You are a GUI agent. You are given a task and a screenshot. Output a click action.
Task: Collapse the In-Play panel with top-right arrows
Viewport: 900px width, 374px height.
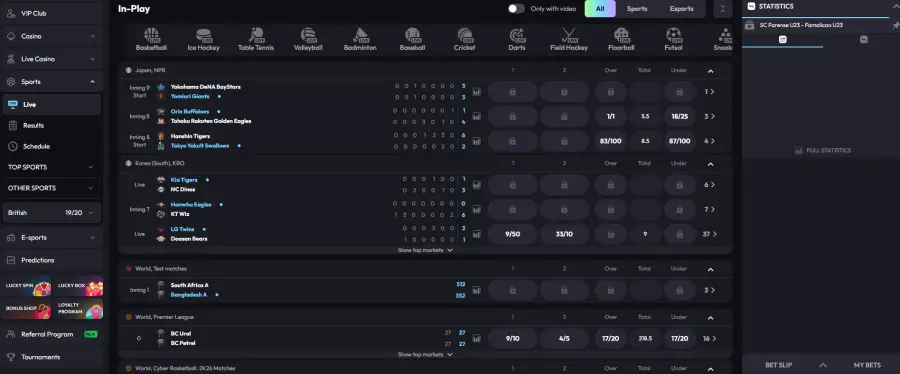pos(723,9)
